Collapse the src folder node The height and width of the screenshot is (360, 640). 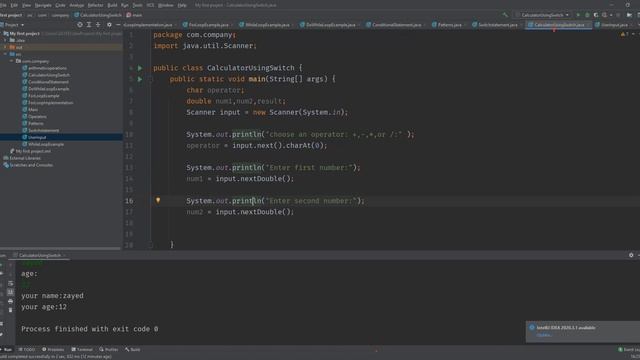click(5, 54)
